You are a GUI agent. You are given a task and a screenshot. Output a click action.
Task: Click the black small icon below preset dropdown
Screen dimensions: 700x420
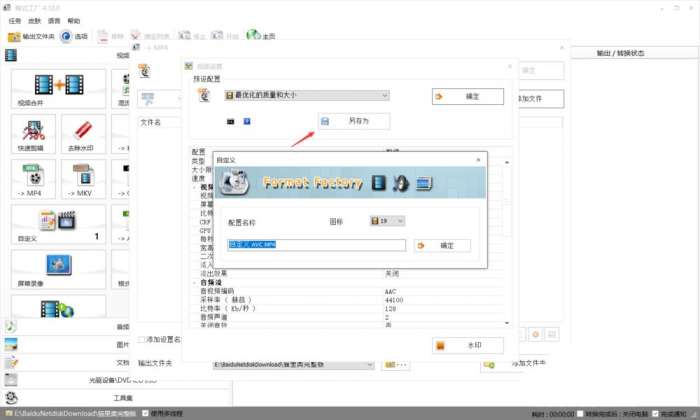[x=230, y=121]
